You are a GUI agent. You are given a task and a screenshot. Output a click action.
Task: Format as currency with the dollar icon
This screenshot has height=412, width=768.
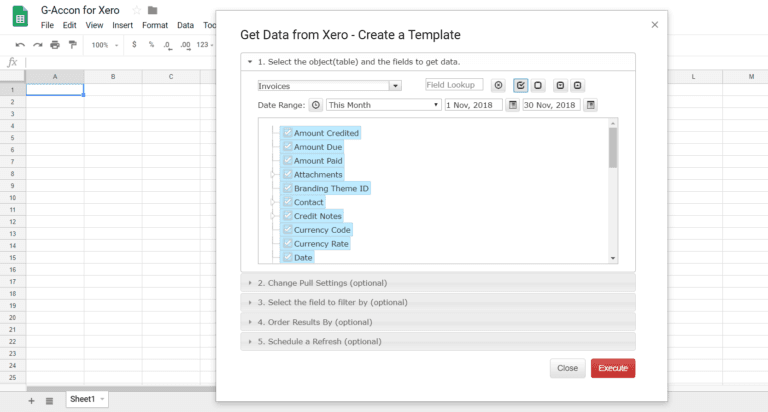134,45
